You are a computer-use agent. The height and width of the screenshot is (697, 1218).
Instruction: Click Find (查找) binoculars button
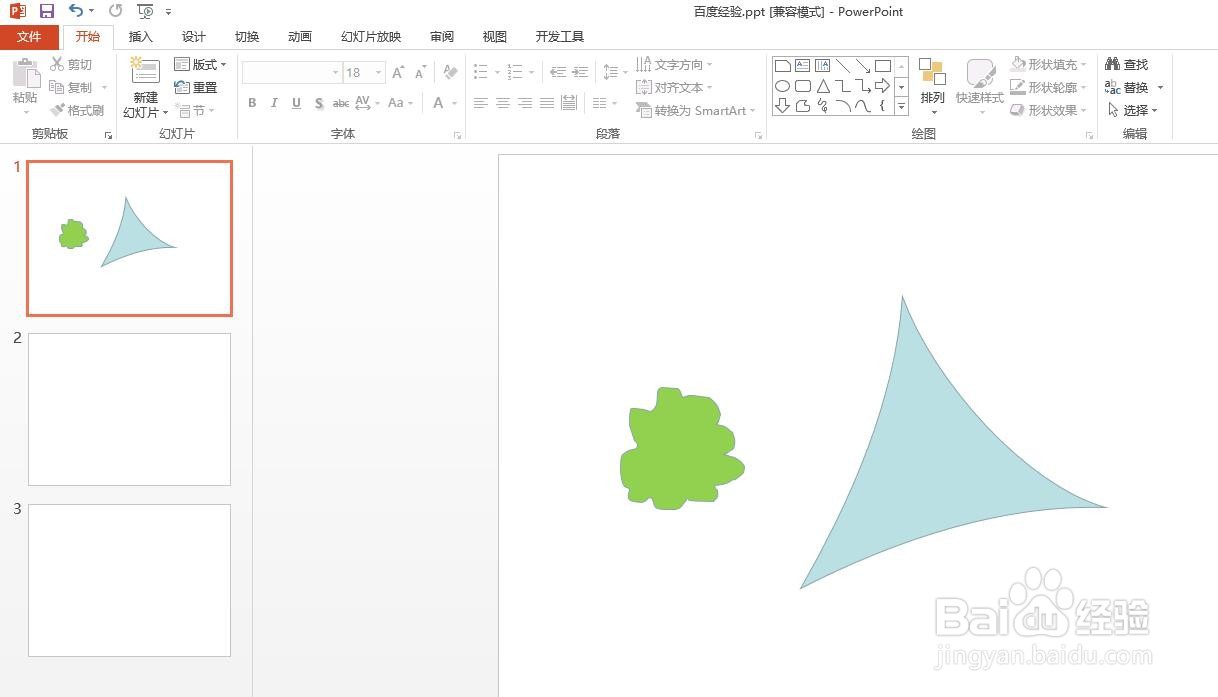point(1127,64)
